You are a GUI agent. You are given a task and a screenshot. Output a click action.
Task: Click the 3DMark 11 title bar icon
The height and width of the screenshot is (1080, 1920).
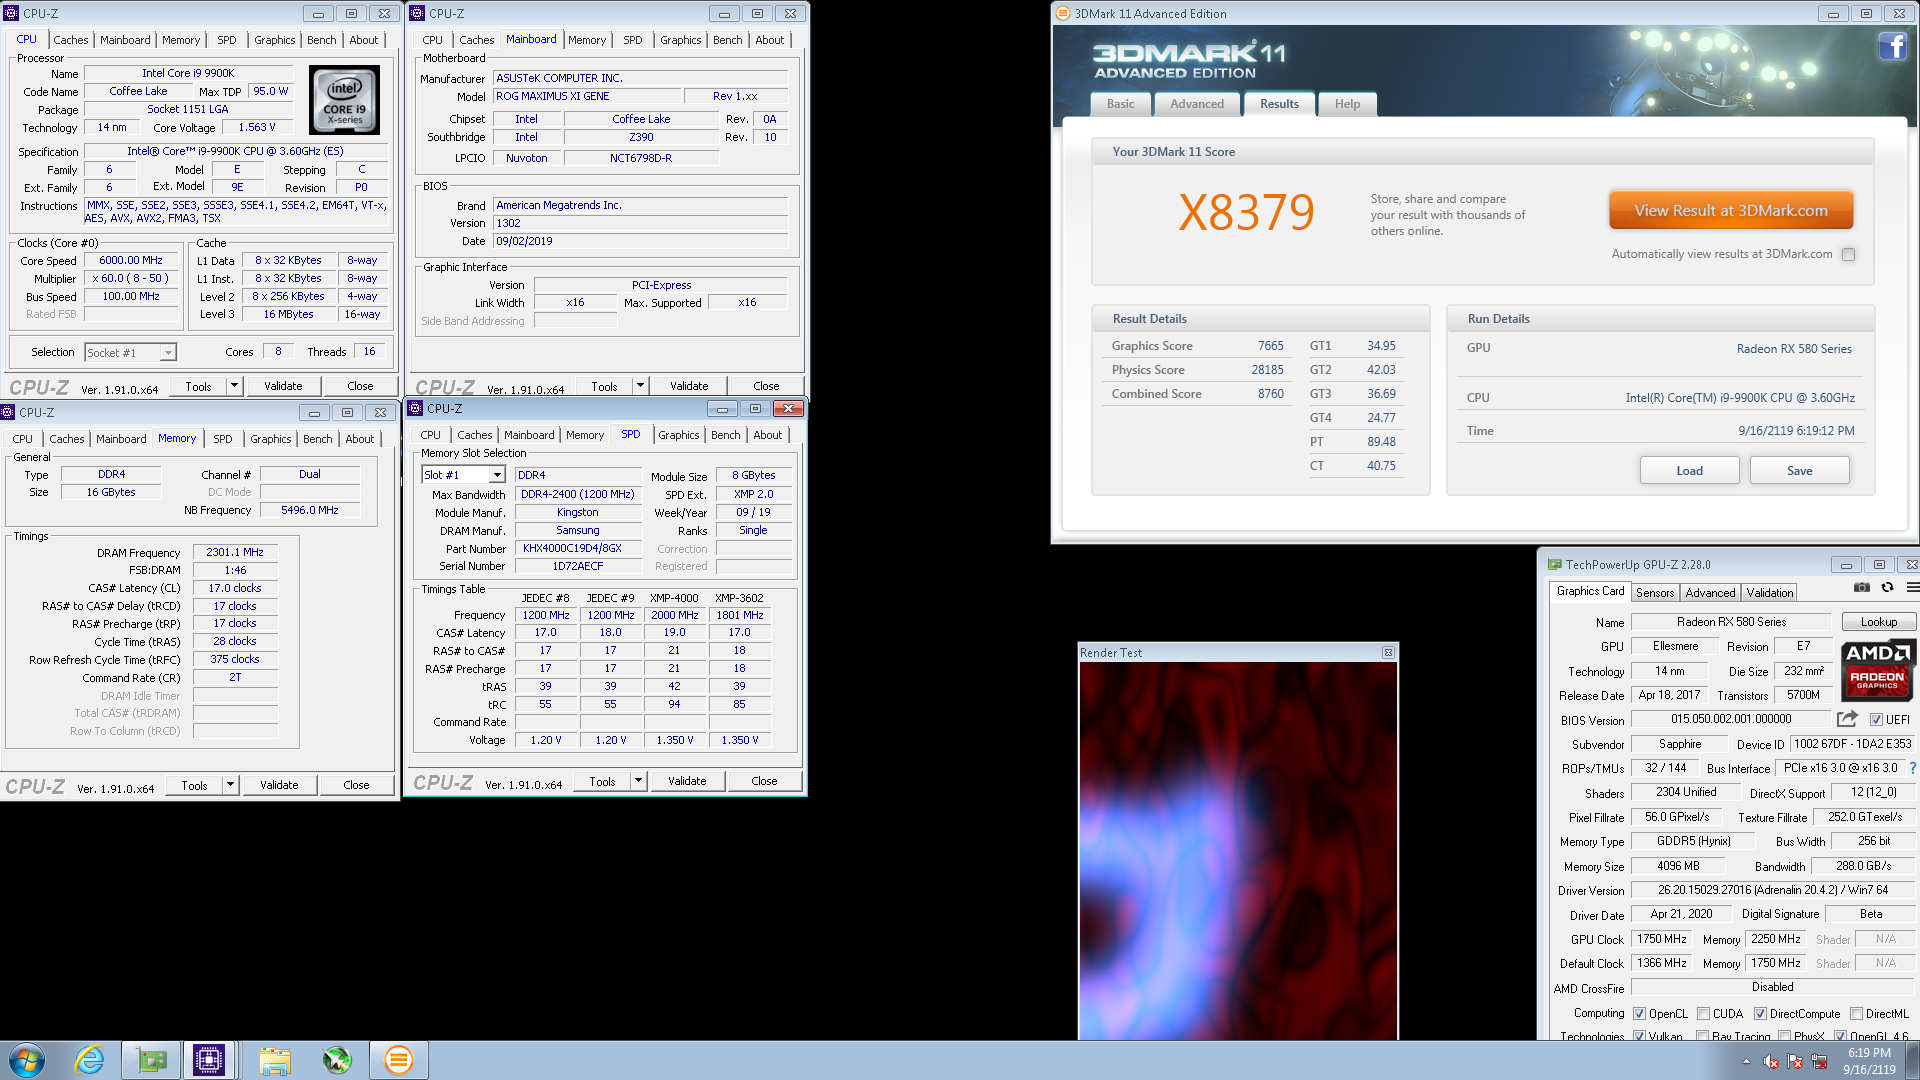pyautogui.click(x=1062, y=13)
